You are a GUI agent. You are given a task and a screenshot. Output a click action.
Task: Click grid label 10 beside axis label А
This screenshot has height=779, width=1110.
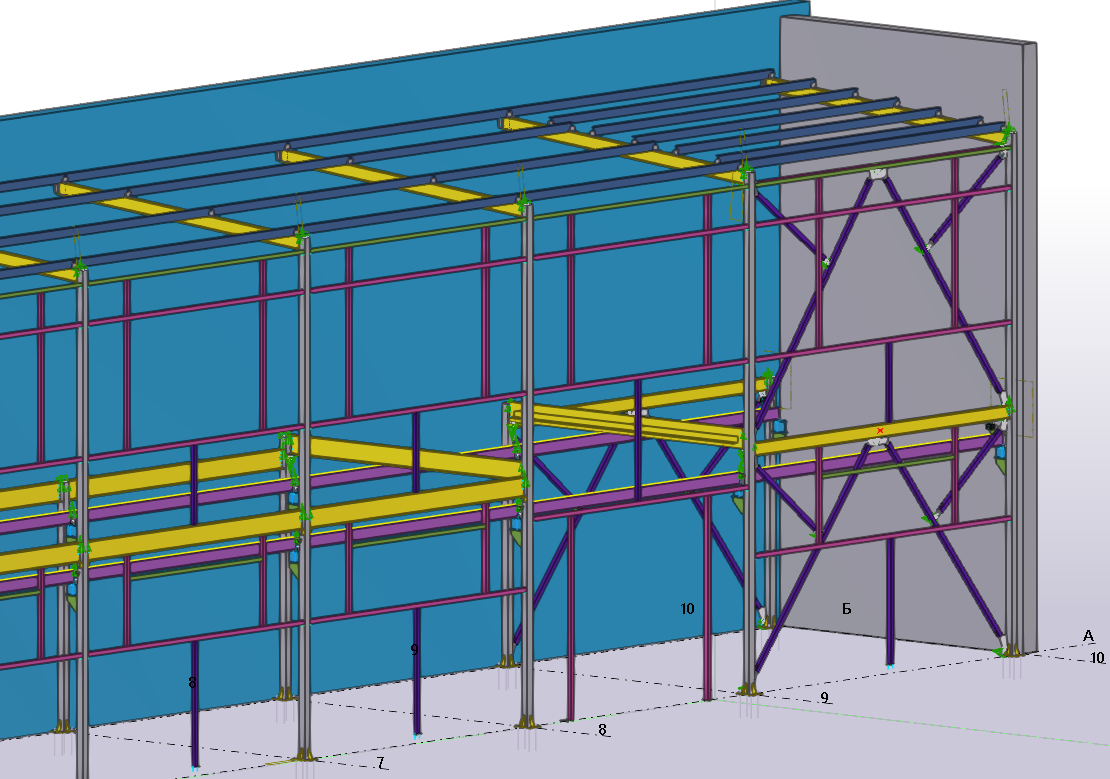1097,658
